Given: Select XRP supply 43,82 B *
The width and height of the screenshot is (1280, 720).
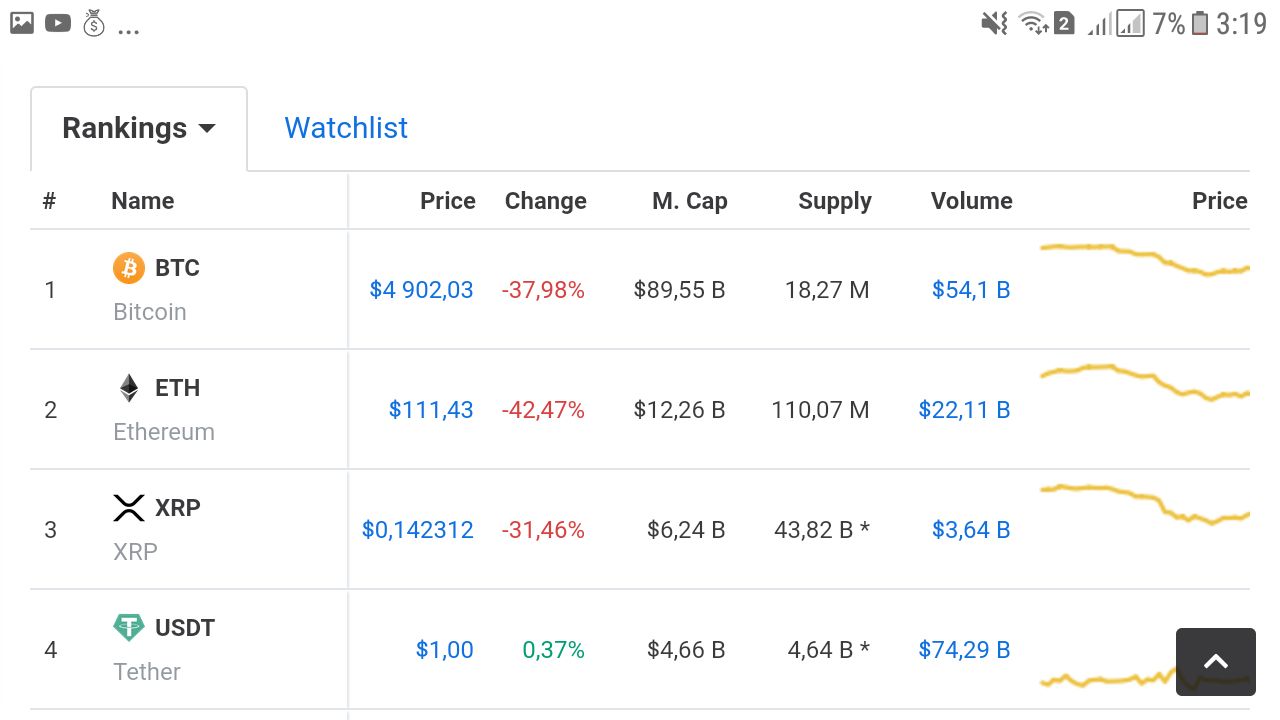Looking at the screenshot, I should pyautogui.click(x=822, y=530).
